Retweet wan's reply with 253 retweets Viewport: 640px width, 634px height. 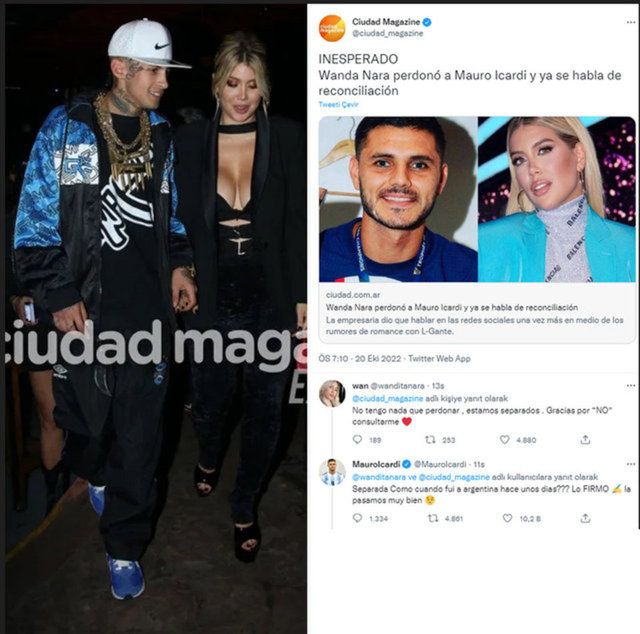click(430, 440)
